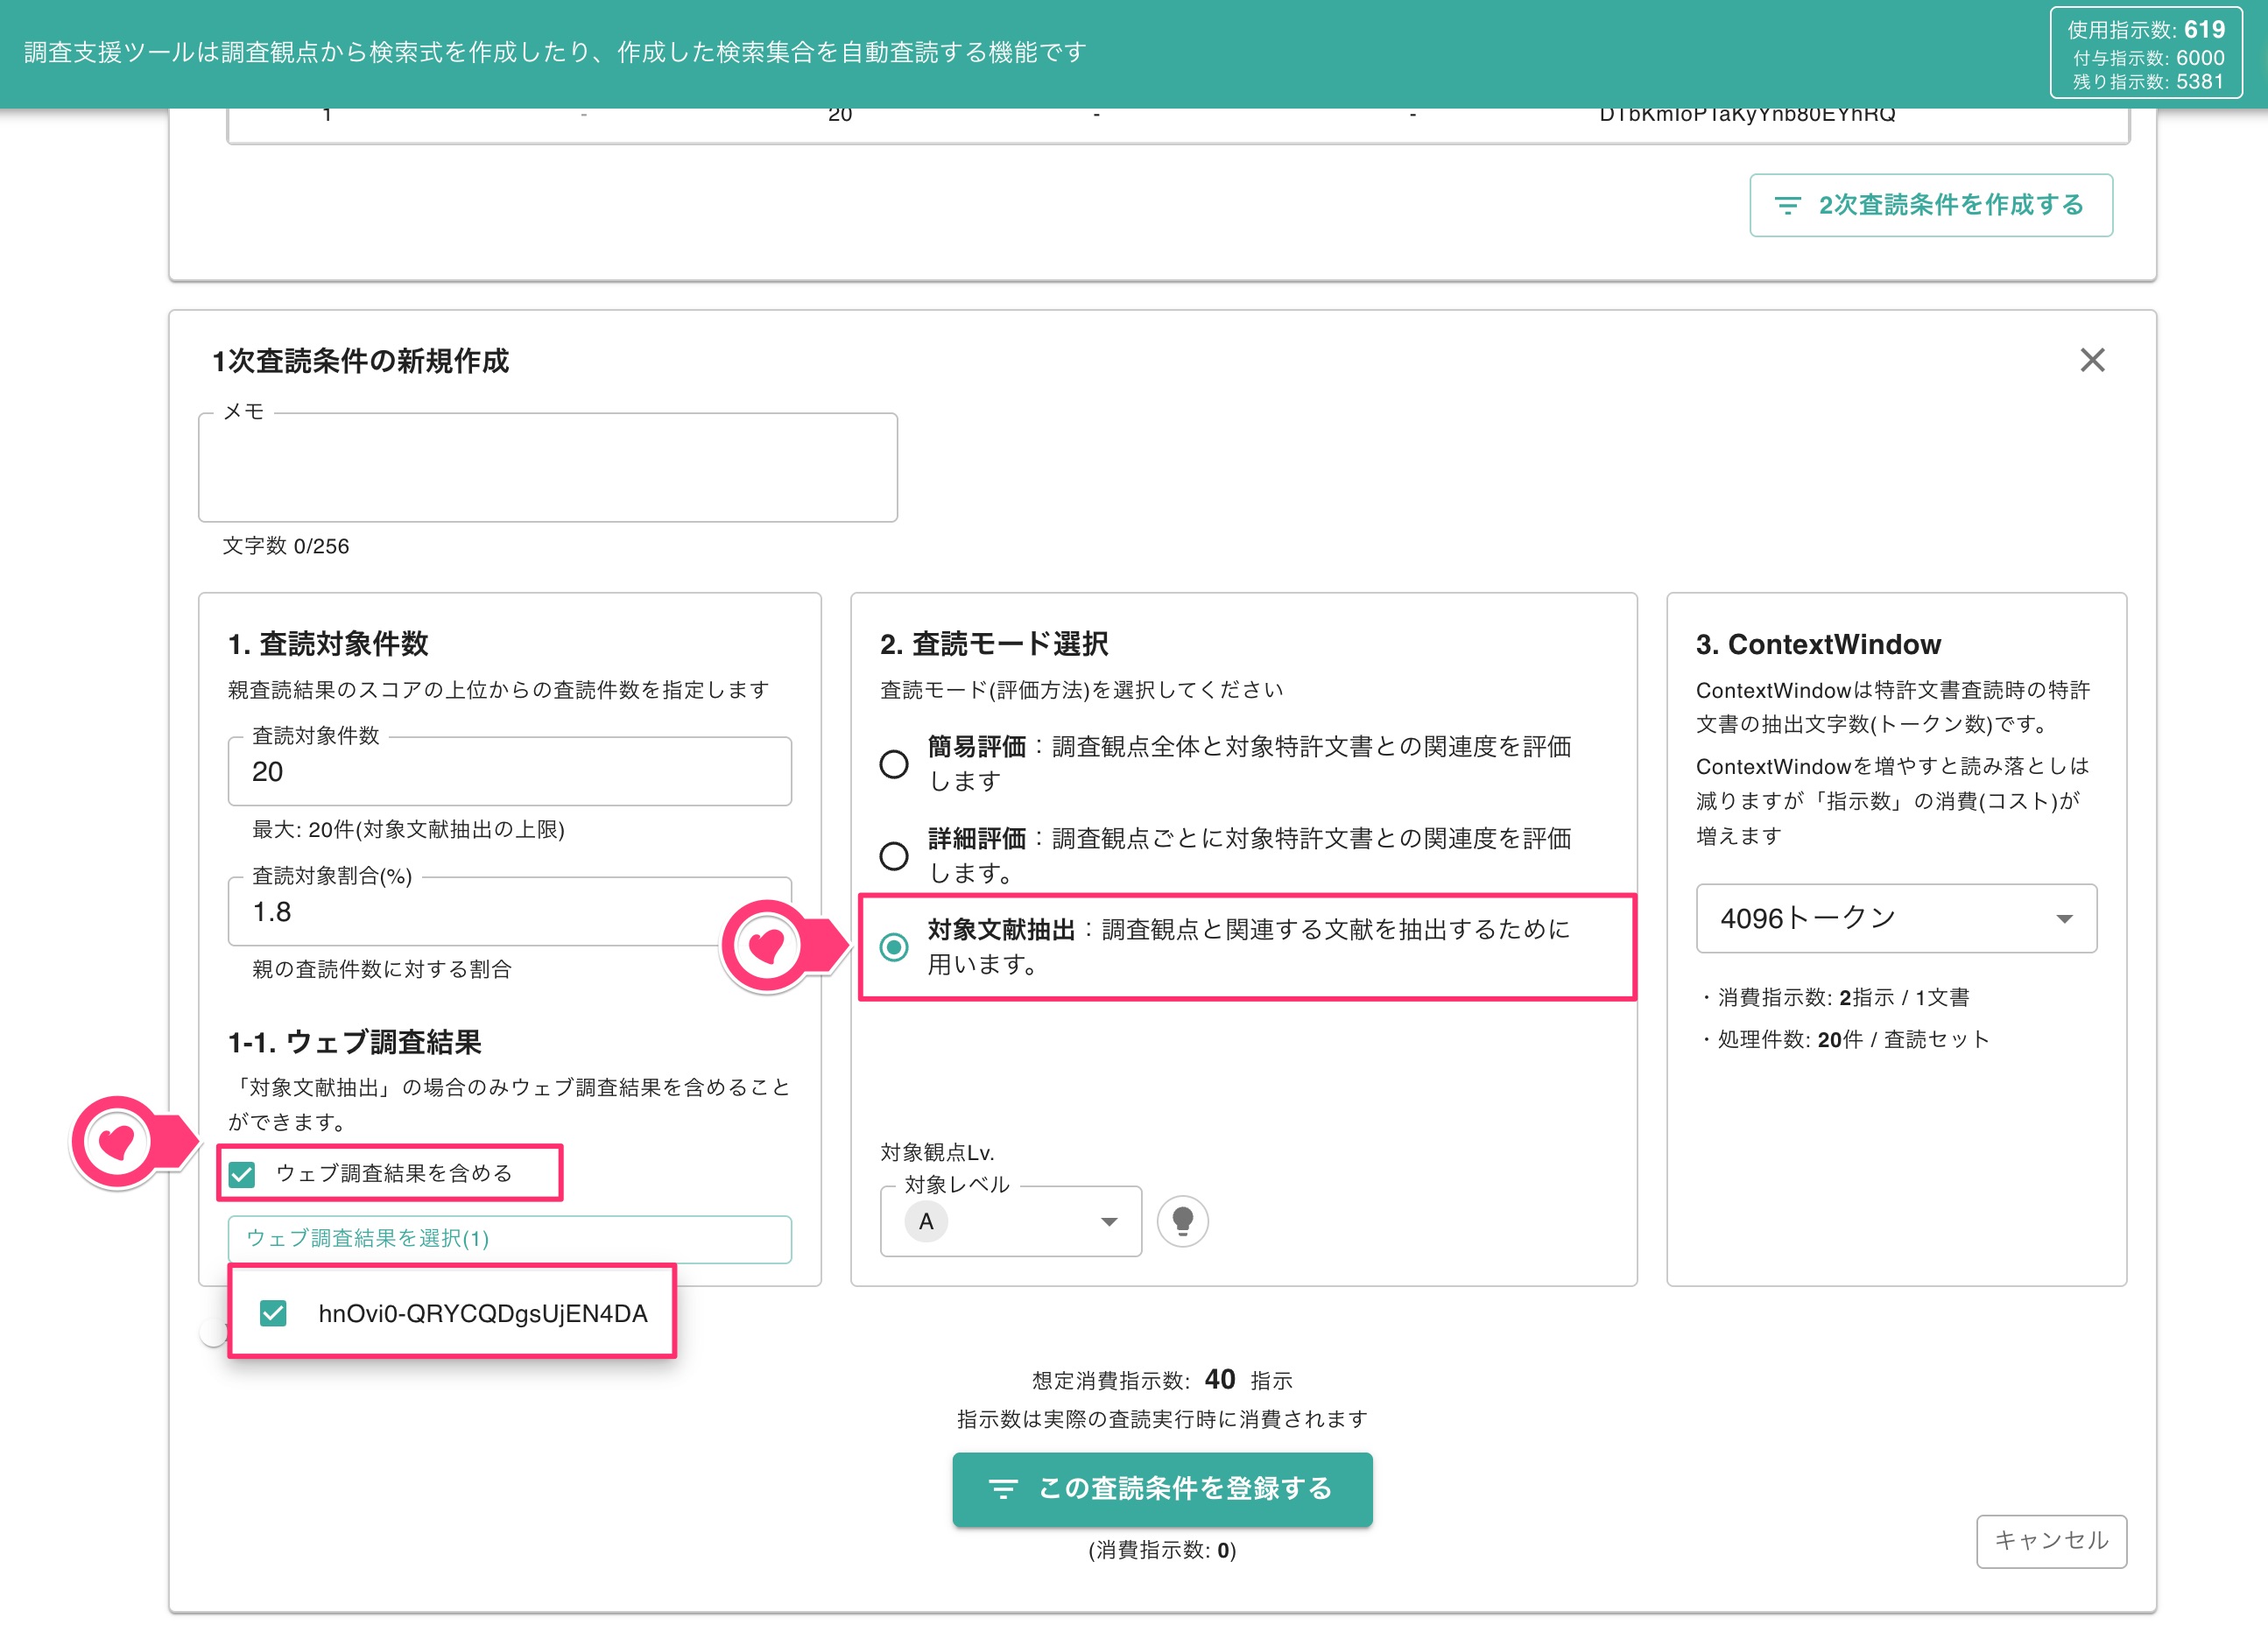
Task: Click the キャンセル button
Action: [2051, 1540]
